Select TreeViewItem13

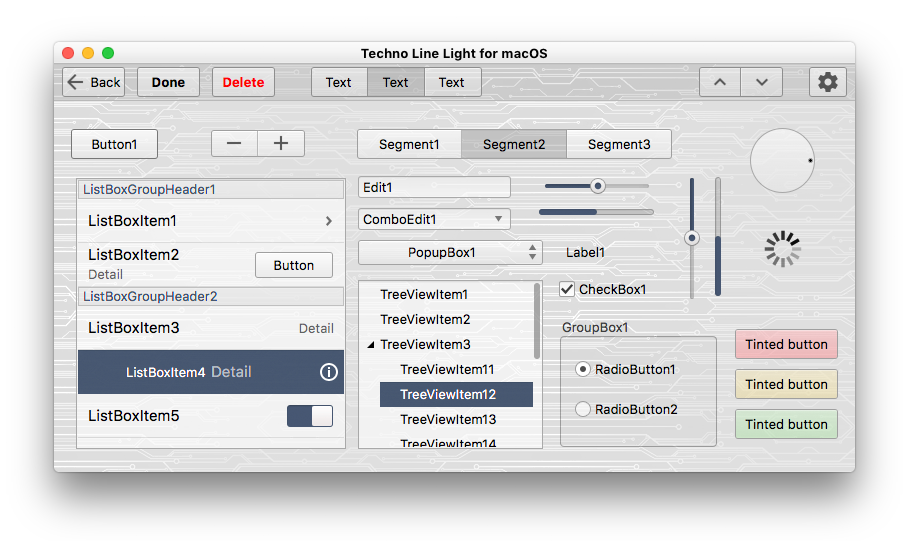(448, 419)
